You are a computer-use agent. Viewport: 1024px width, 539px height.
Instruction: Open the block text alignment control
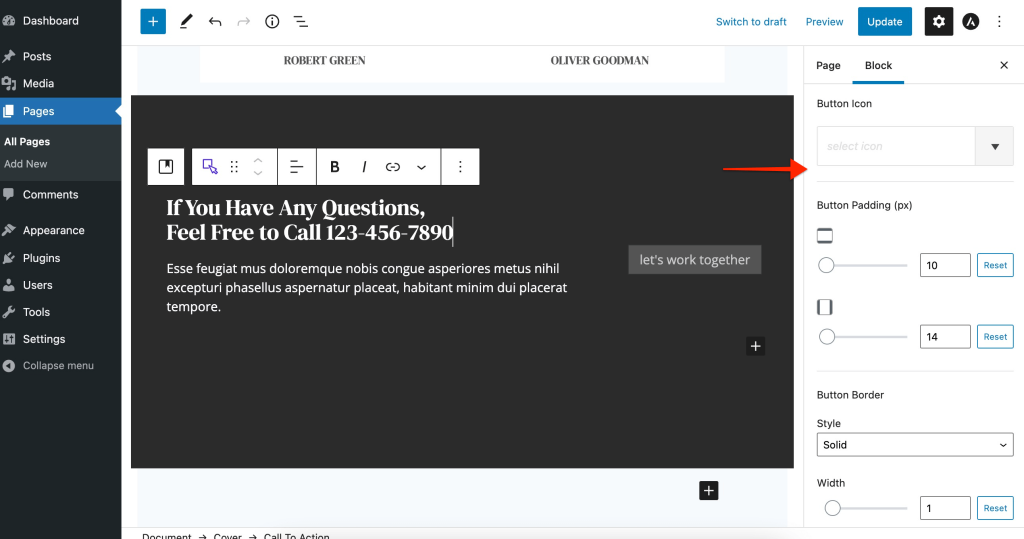pyautogui.click(x=296, y=167)
